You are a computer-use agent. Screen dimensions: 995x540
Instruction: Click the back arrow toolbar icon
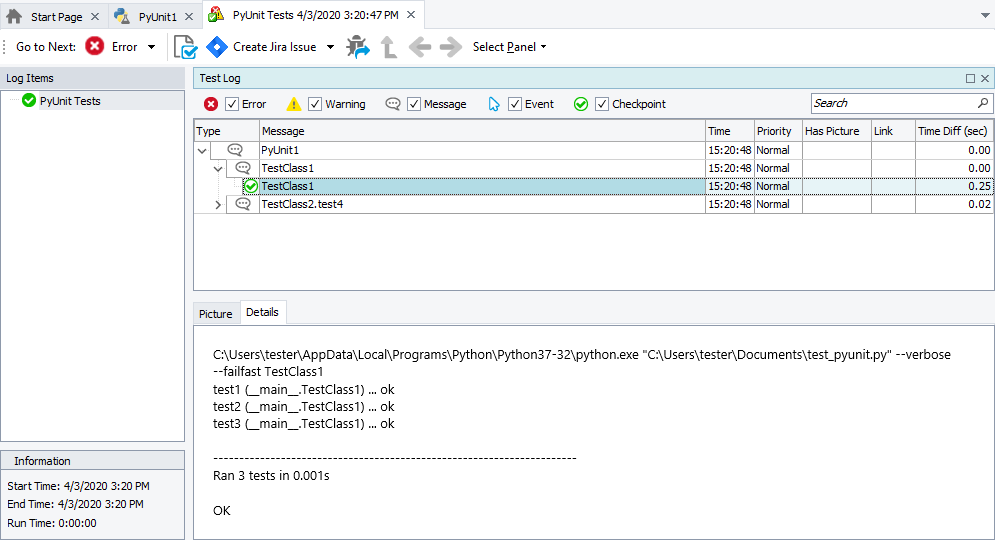[x=420, y=47]
